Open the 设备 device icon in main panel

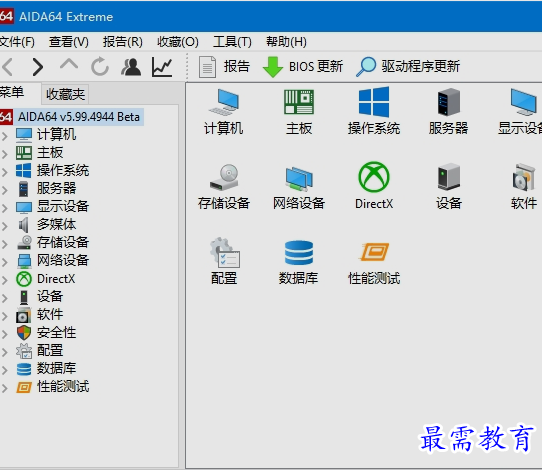pos(448,187)
